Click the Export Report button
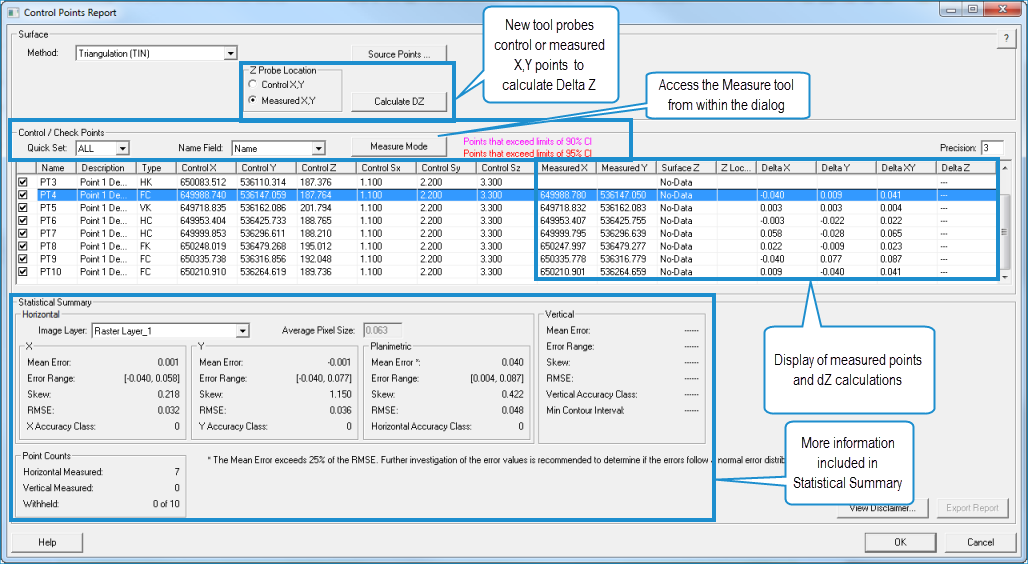This screenshot has width=1028, height=564. tap(972, 508)
